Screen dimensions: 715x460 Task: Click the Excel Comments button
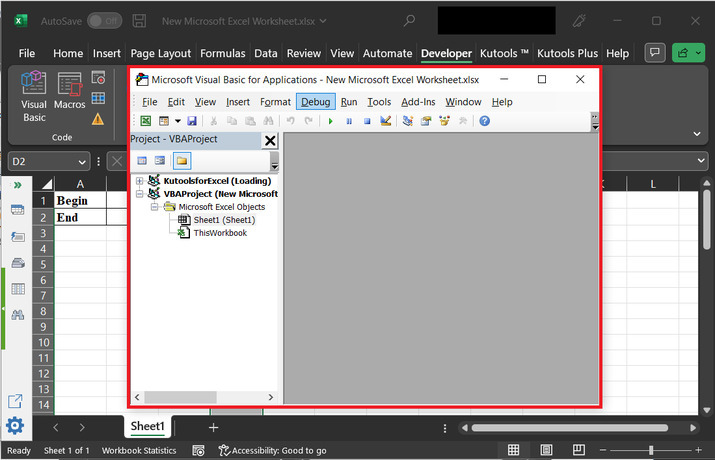(x=655, y=53)
